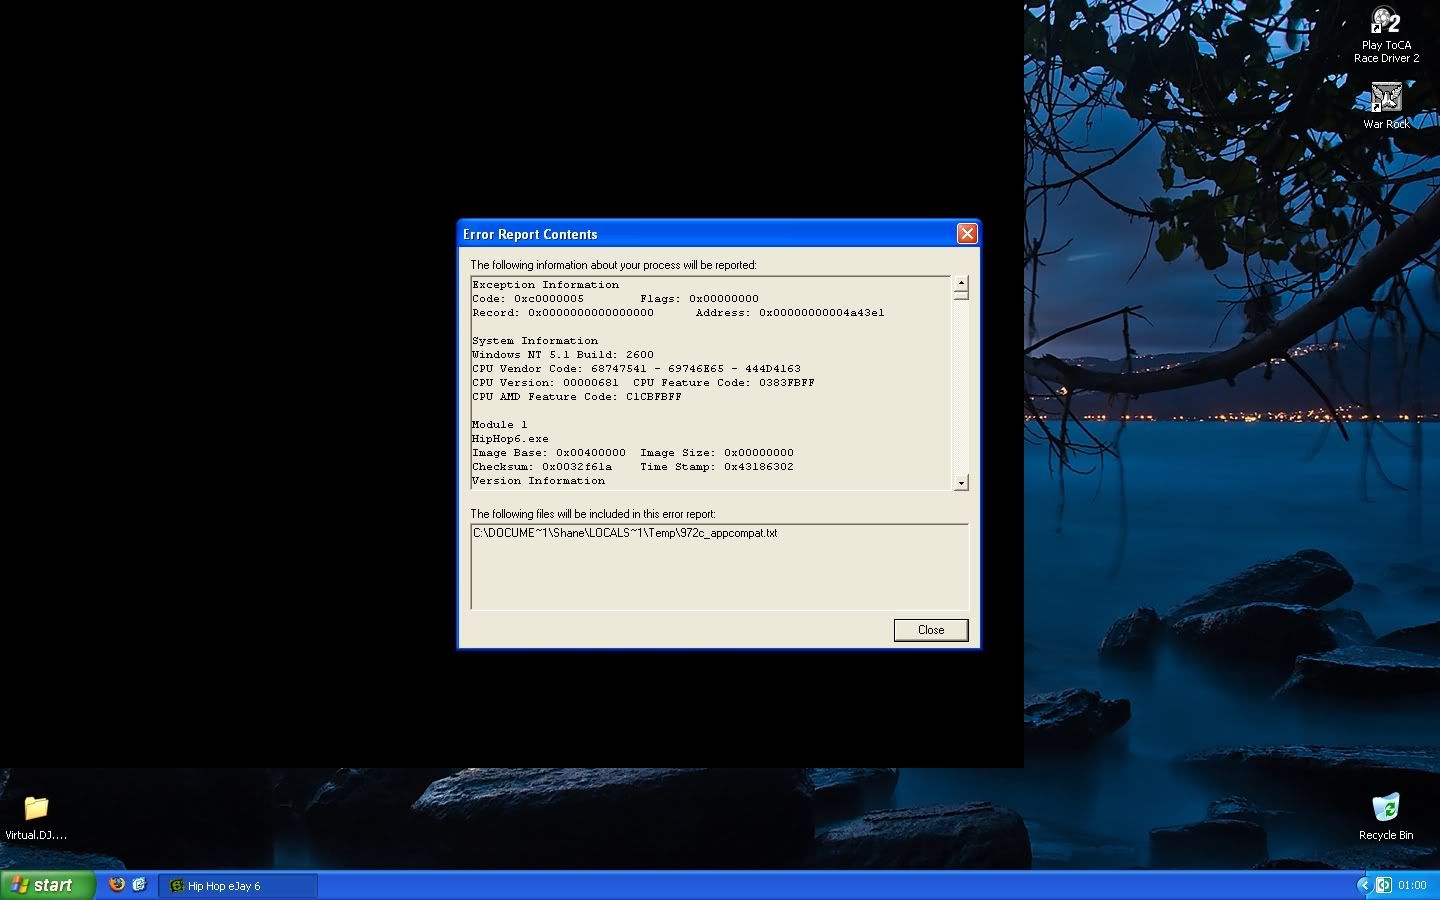Close Error Report Contents via red X

point(967,233)
